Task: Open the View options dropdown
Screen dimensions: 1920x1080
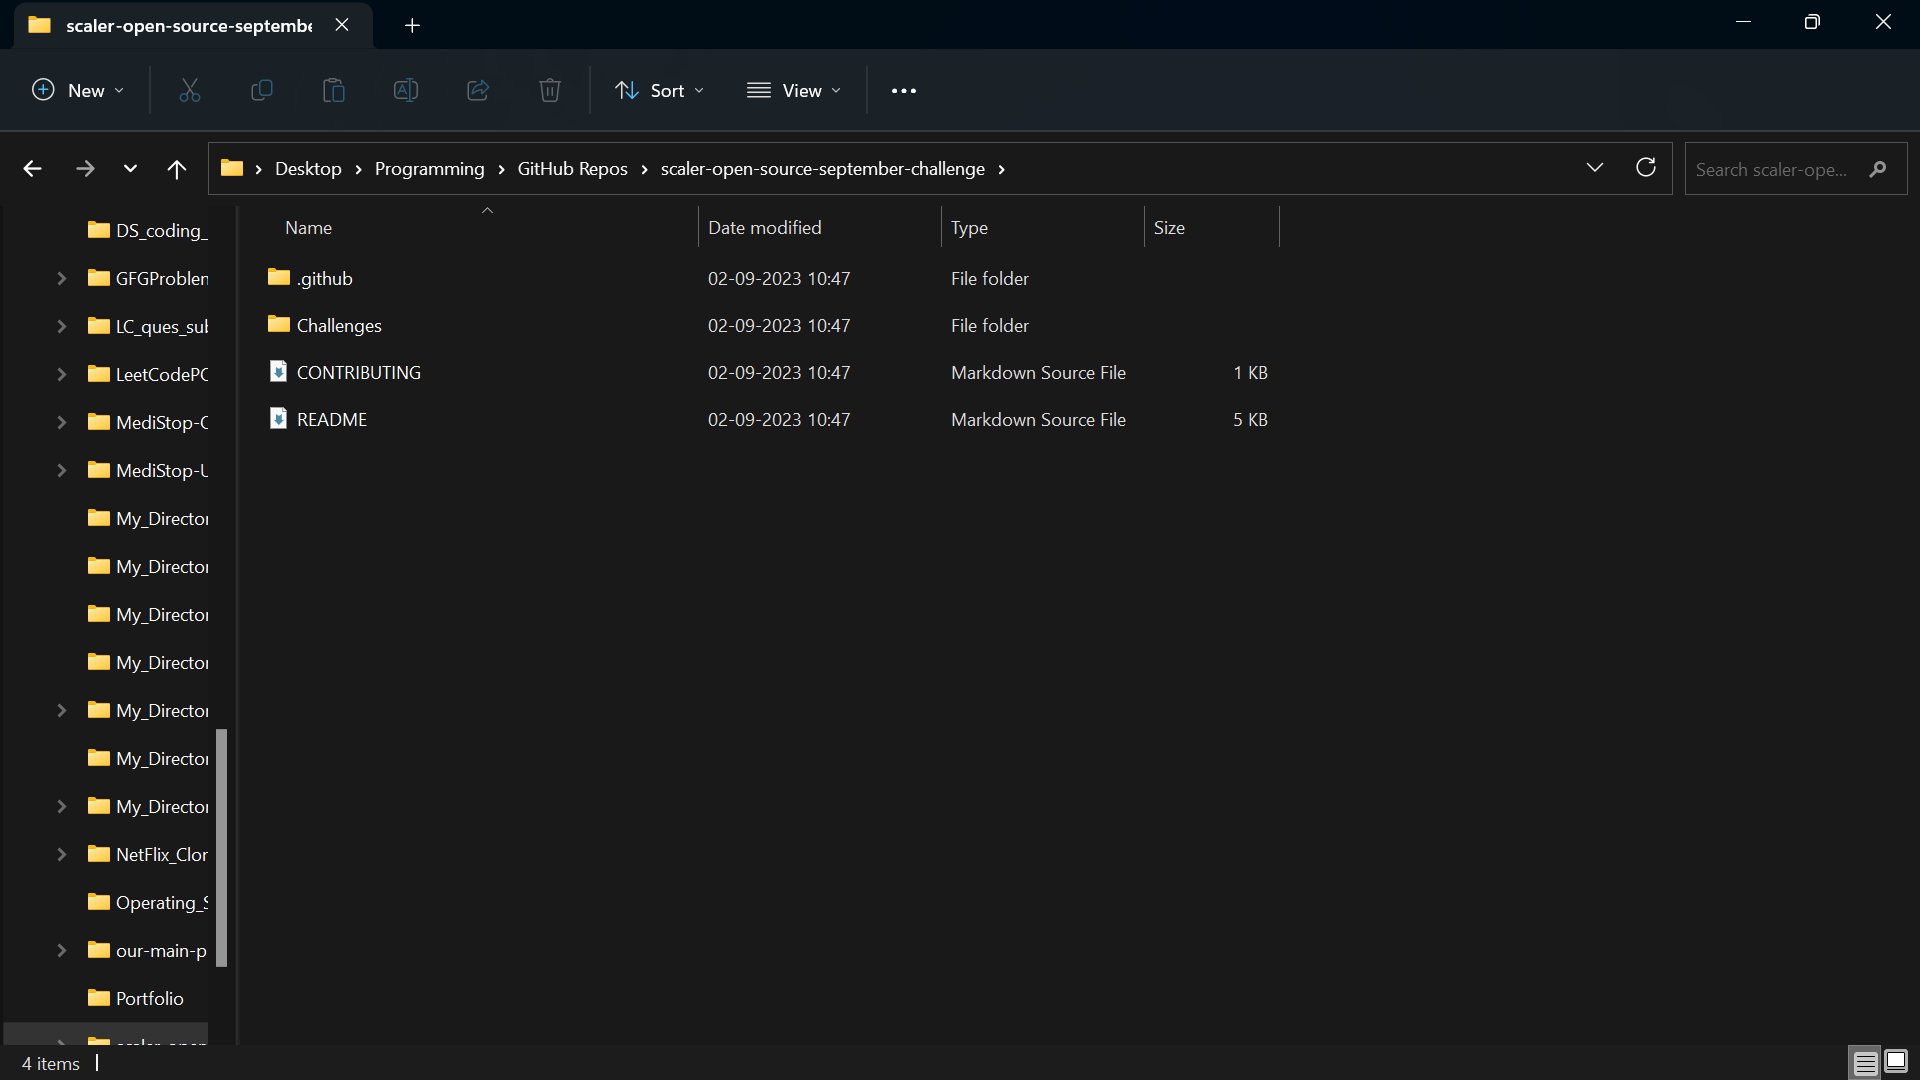Action: (x=794, y=90)
